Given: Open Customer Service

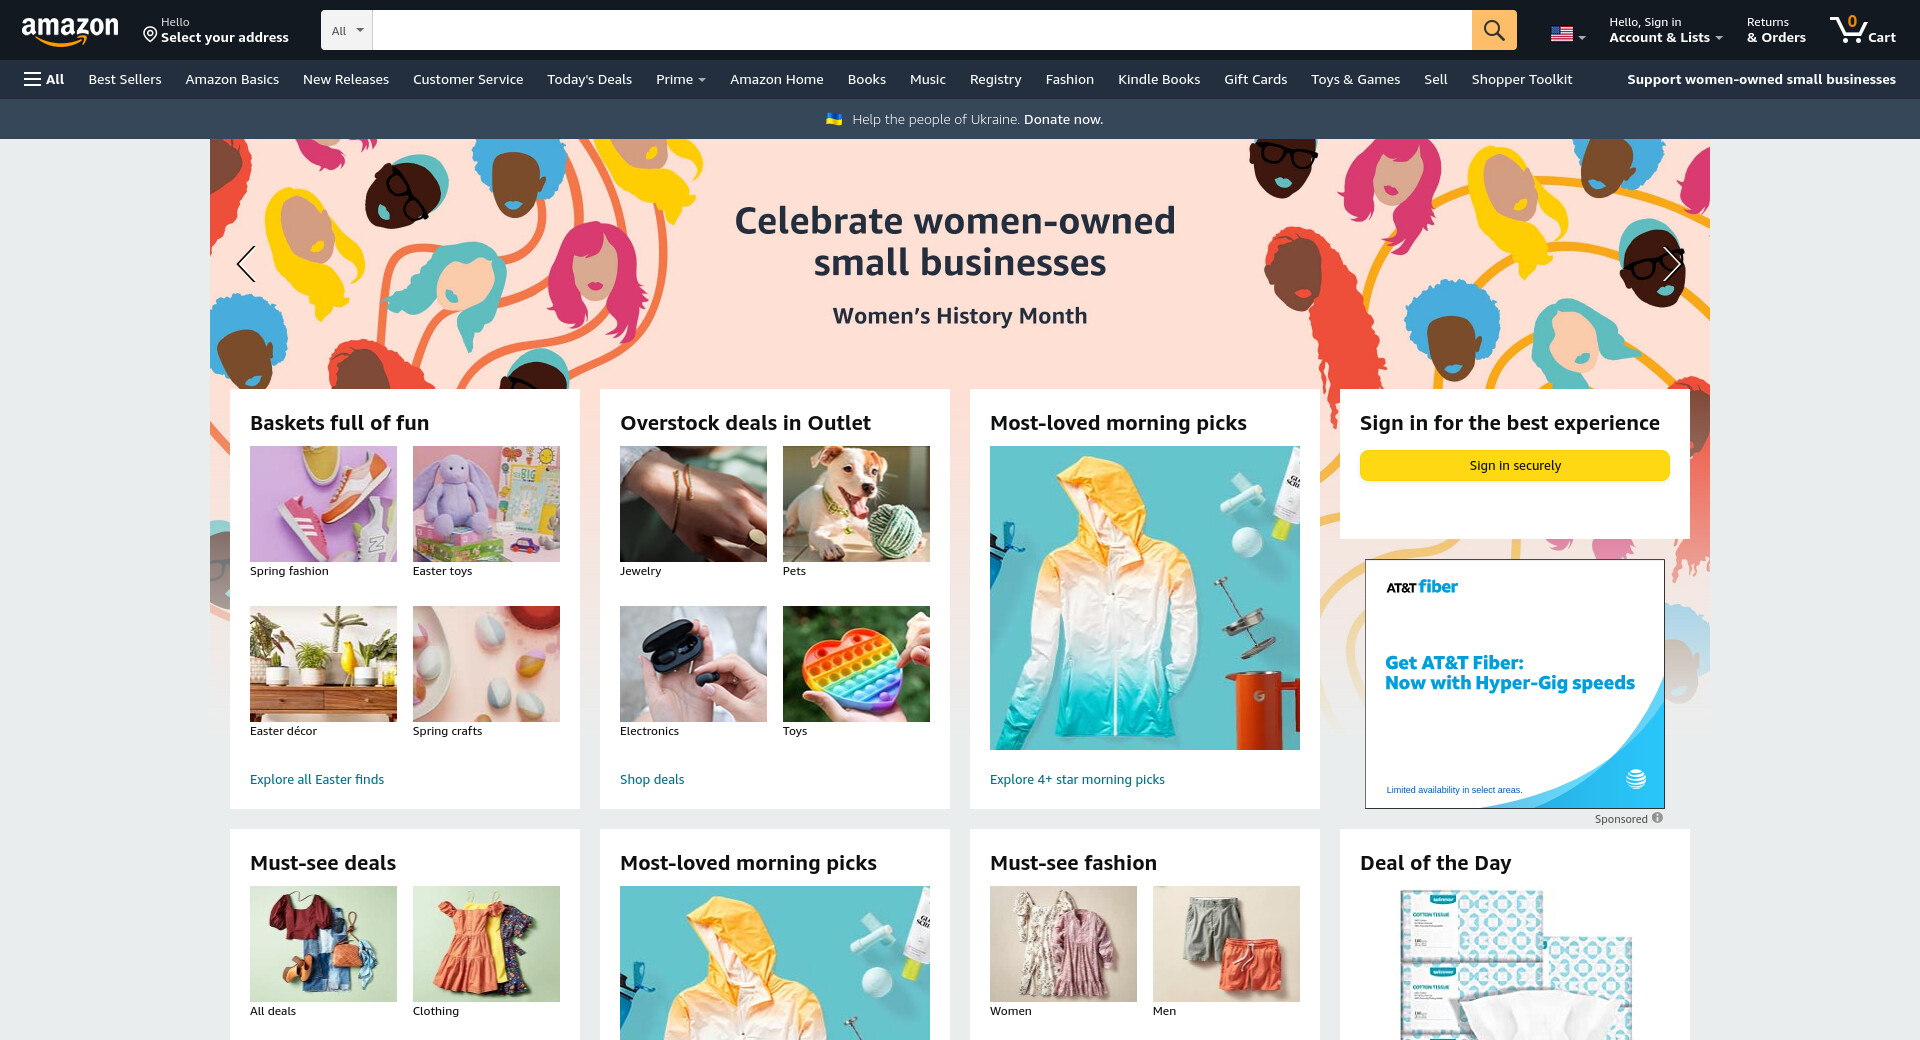Looking at the screenshot, I should (x=468, y=79).
